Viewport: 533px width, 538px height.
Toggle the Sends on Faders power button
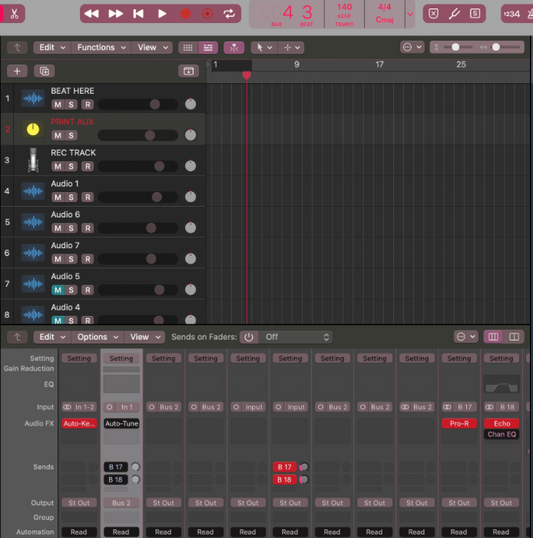249,337
